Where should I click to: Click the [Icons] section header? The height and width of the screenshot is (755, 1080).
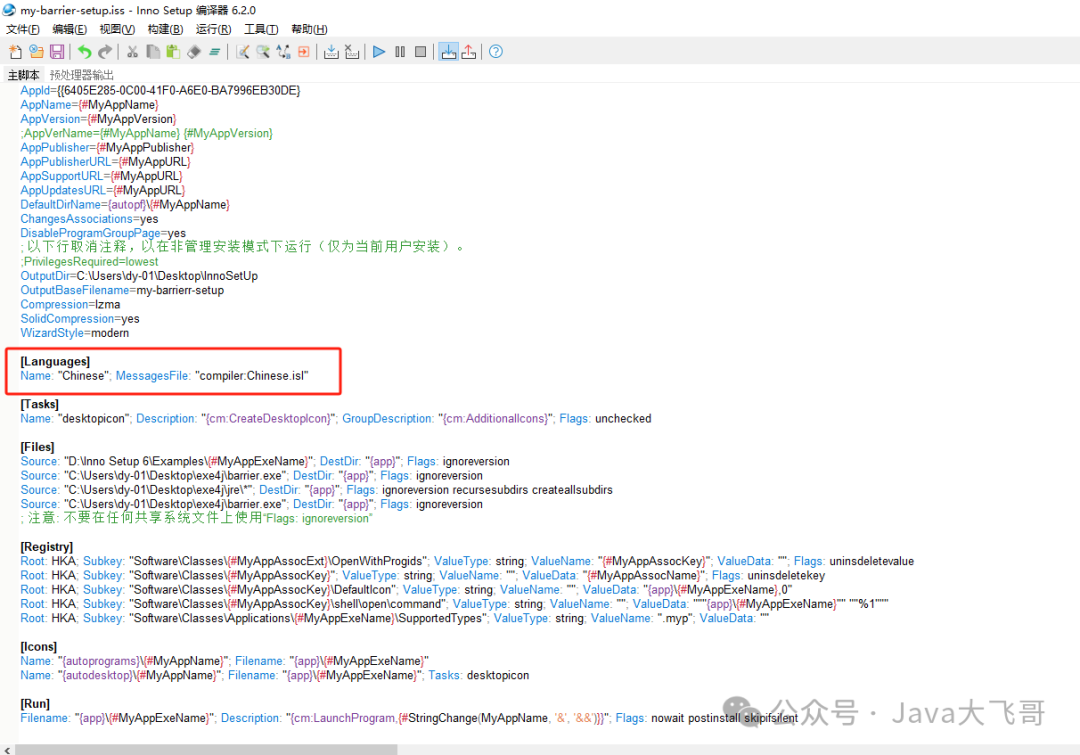pos(39,646)
